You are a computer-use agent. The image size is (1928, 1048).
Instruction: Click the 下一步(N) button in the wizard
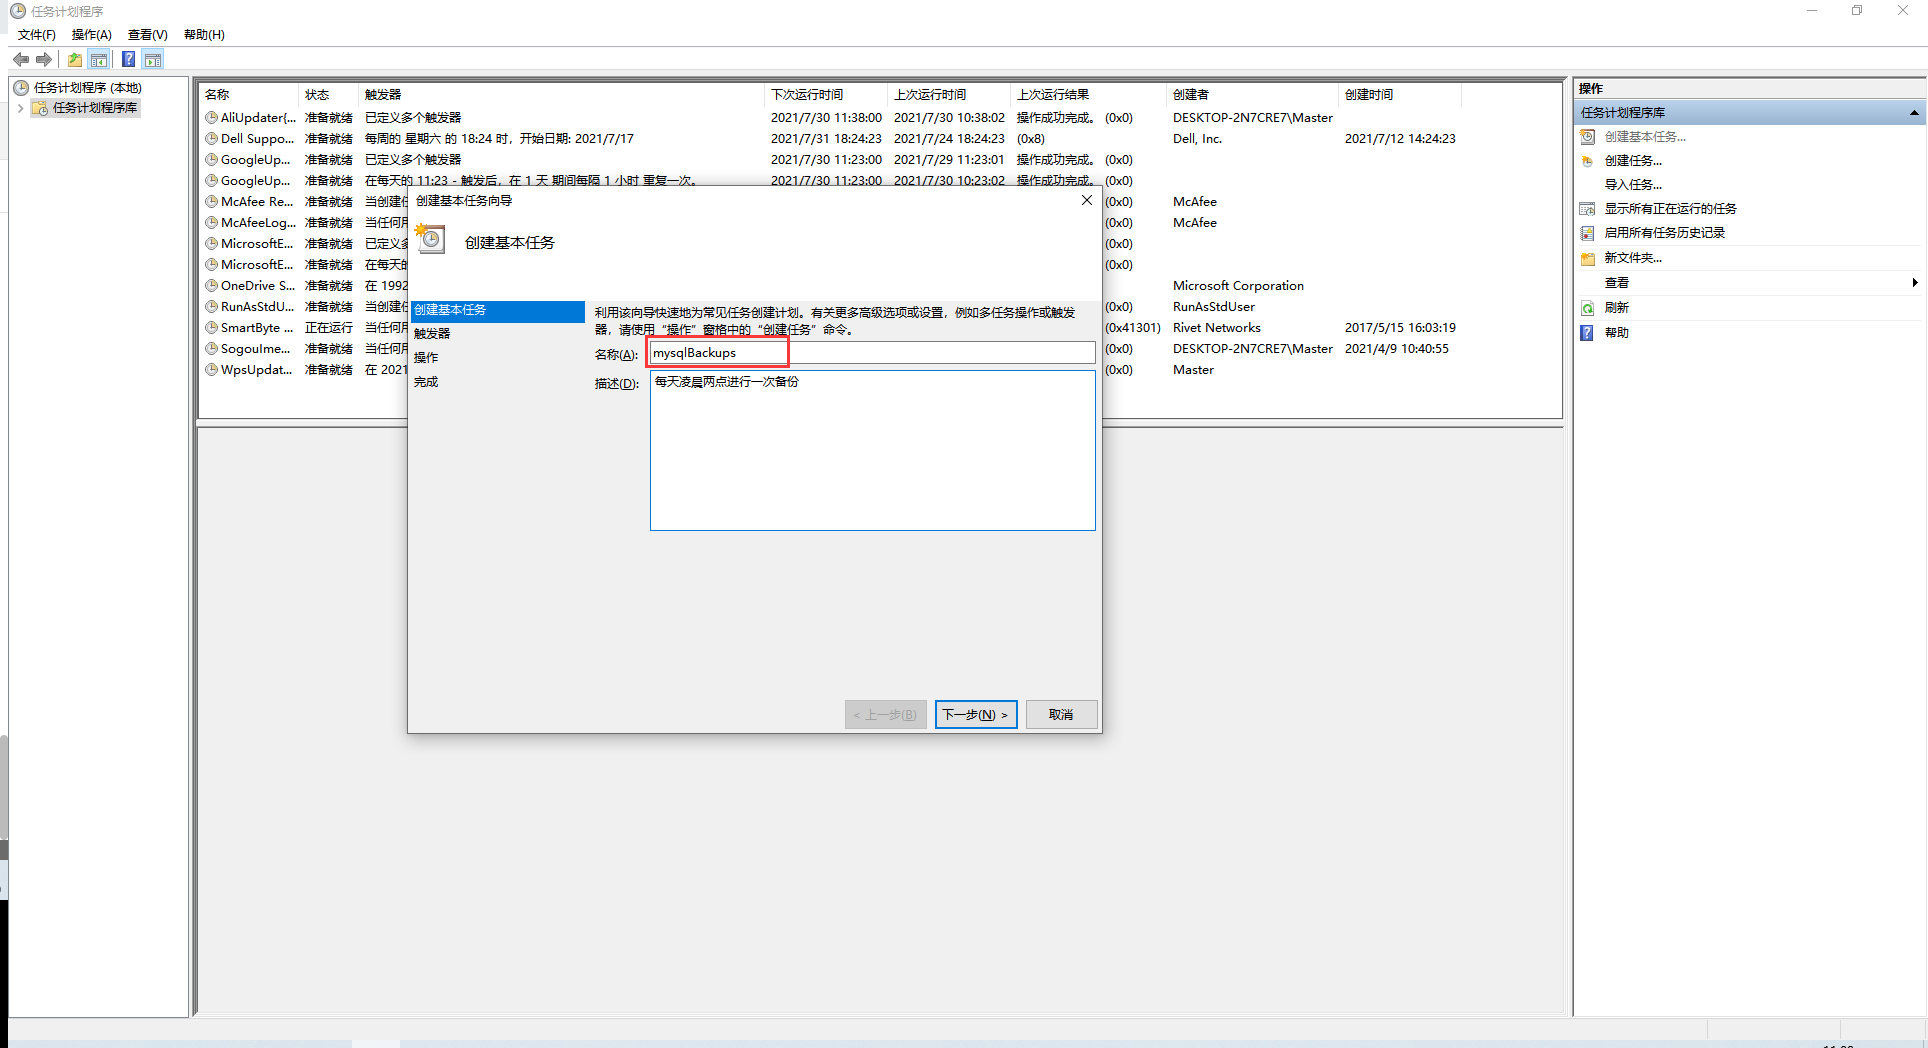pos(975,714)
